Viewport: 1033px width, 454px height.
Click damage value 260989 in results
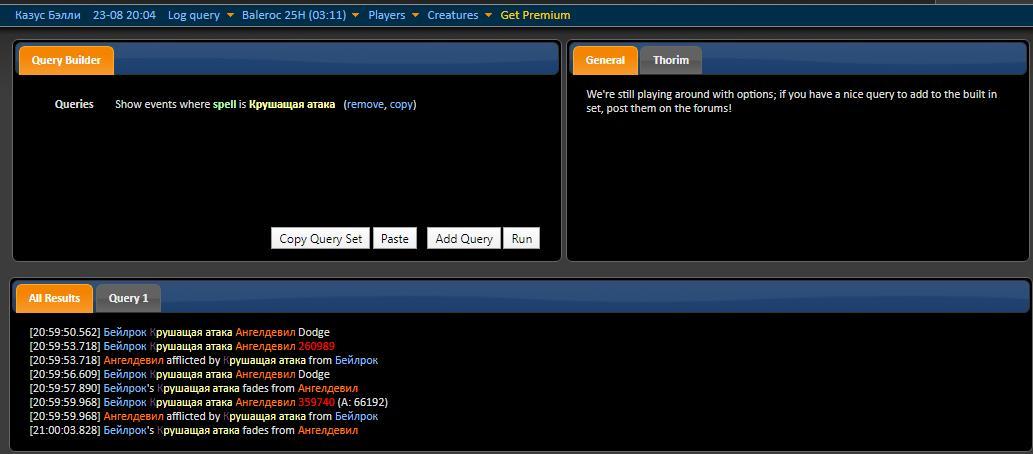(316, 347)
